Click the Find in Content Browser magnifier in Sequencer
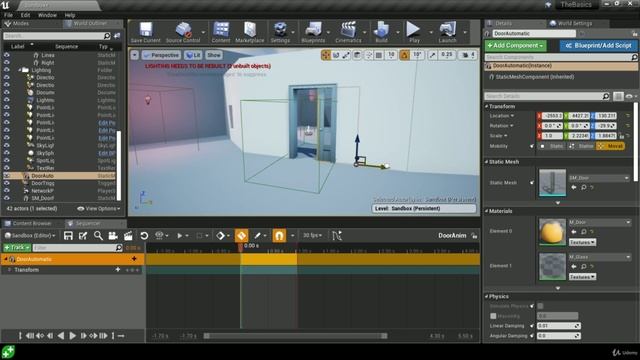Viewport: 640px width, 360px height. coord(98,236)
